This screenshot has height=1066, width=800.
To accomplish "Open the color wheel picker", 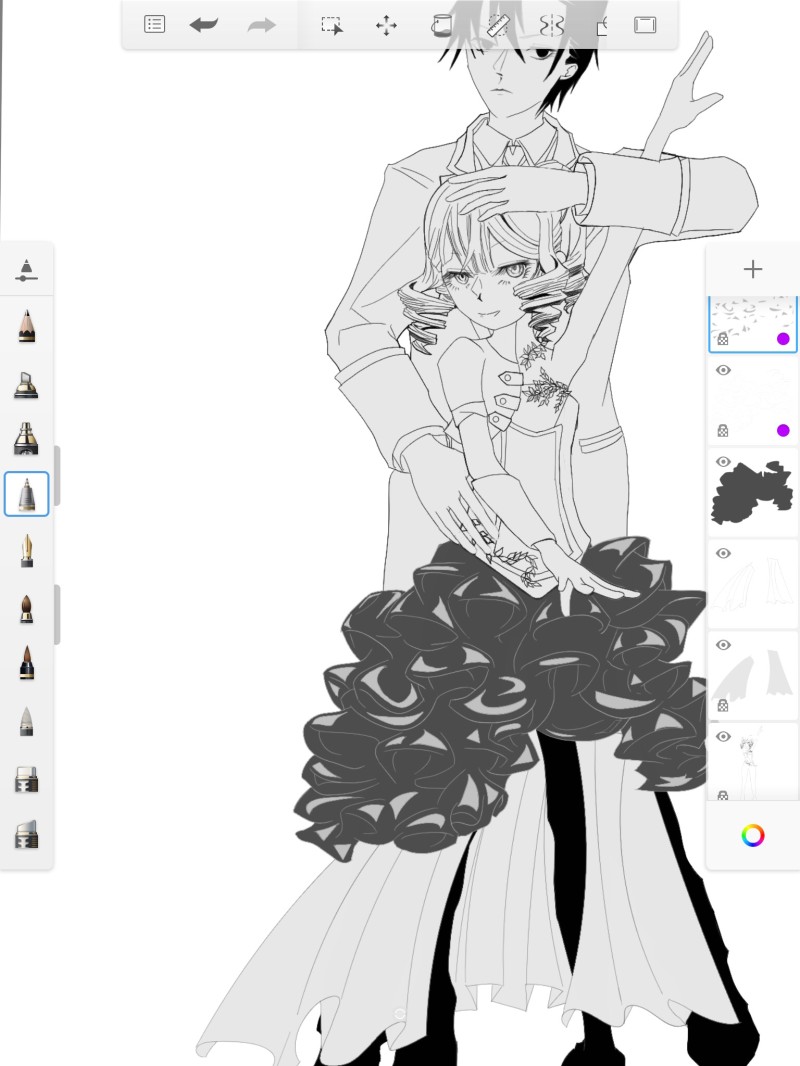I will pyautogui.click(x=752, y=835).
